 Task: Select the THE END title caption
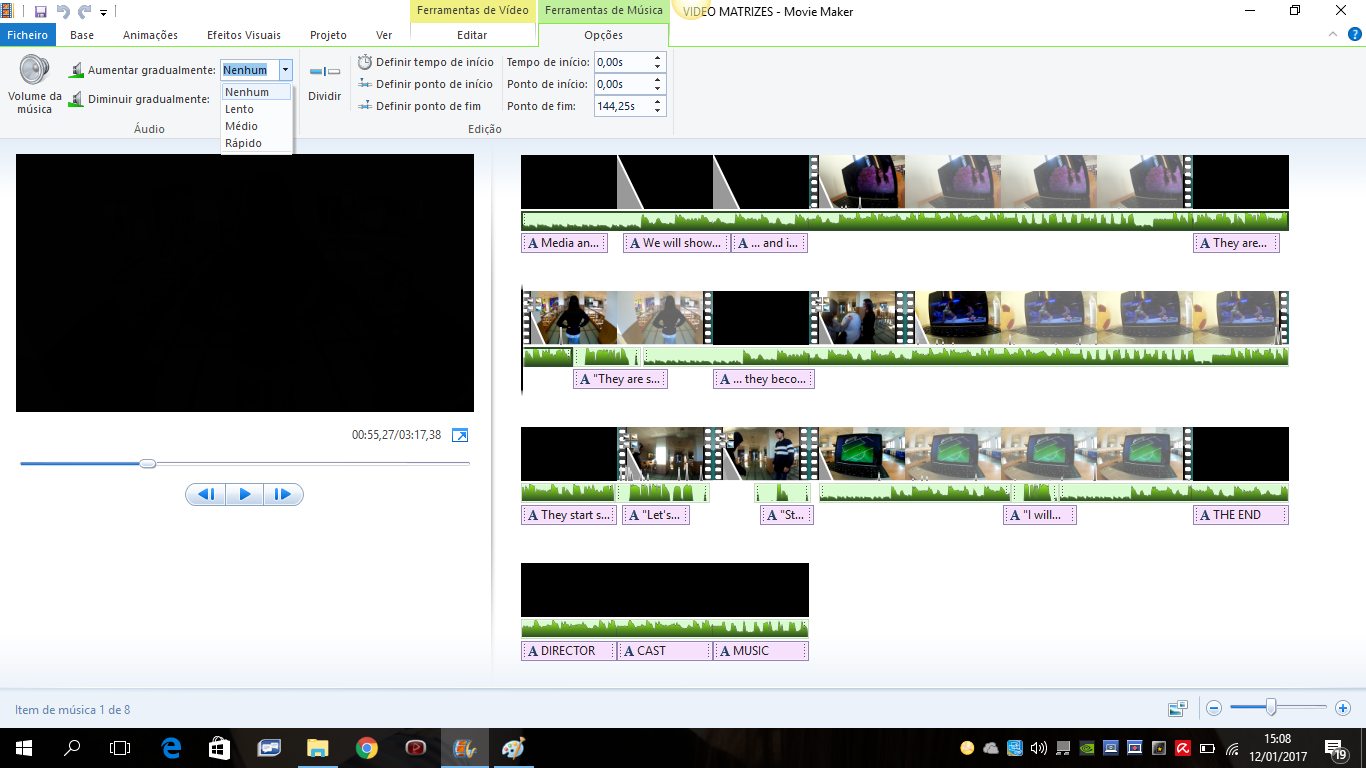[x=1240, y=515]
